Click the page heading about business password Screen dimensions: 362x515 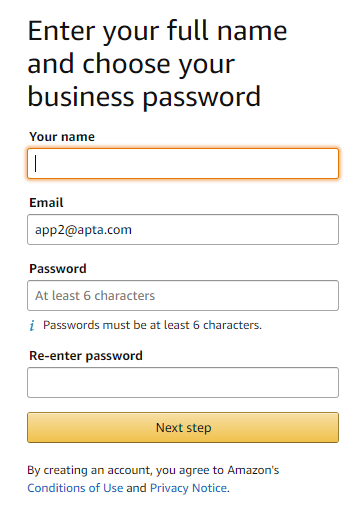pos(157,64)
